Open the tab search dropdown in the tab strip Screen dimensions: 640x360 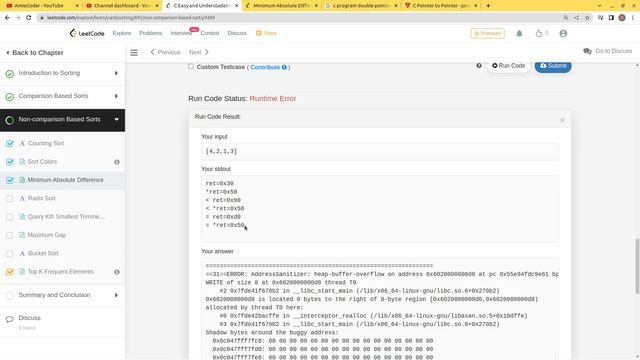(599, 6)
